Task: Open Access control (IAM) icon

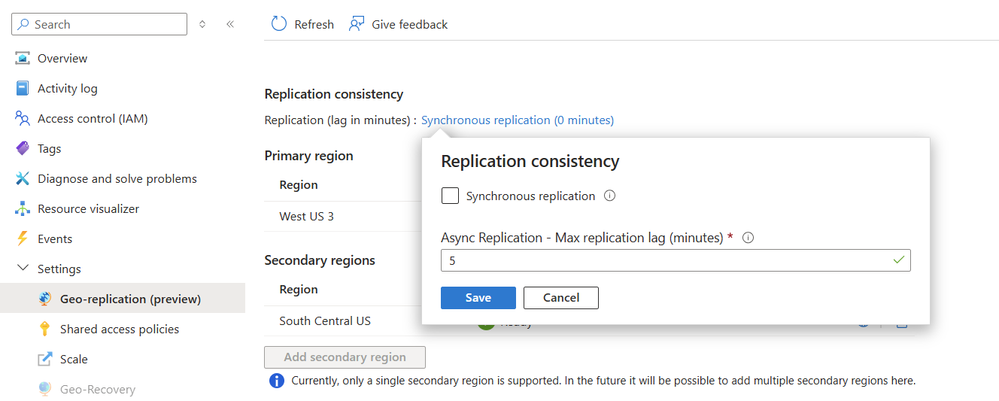Action: coord(22,118)
